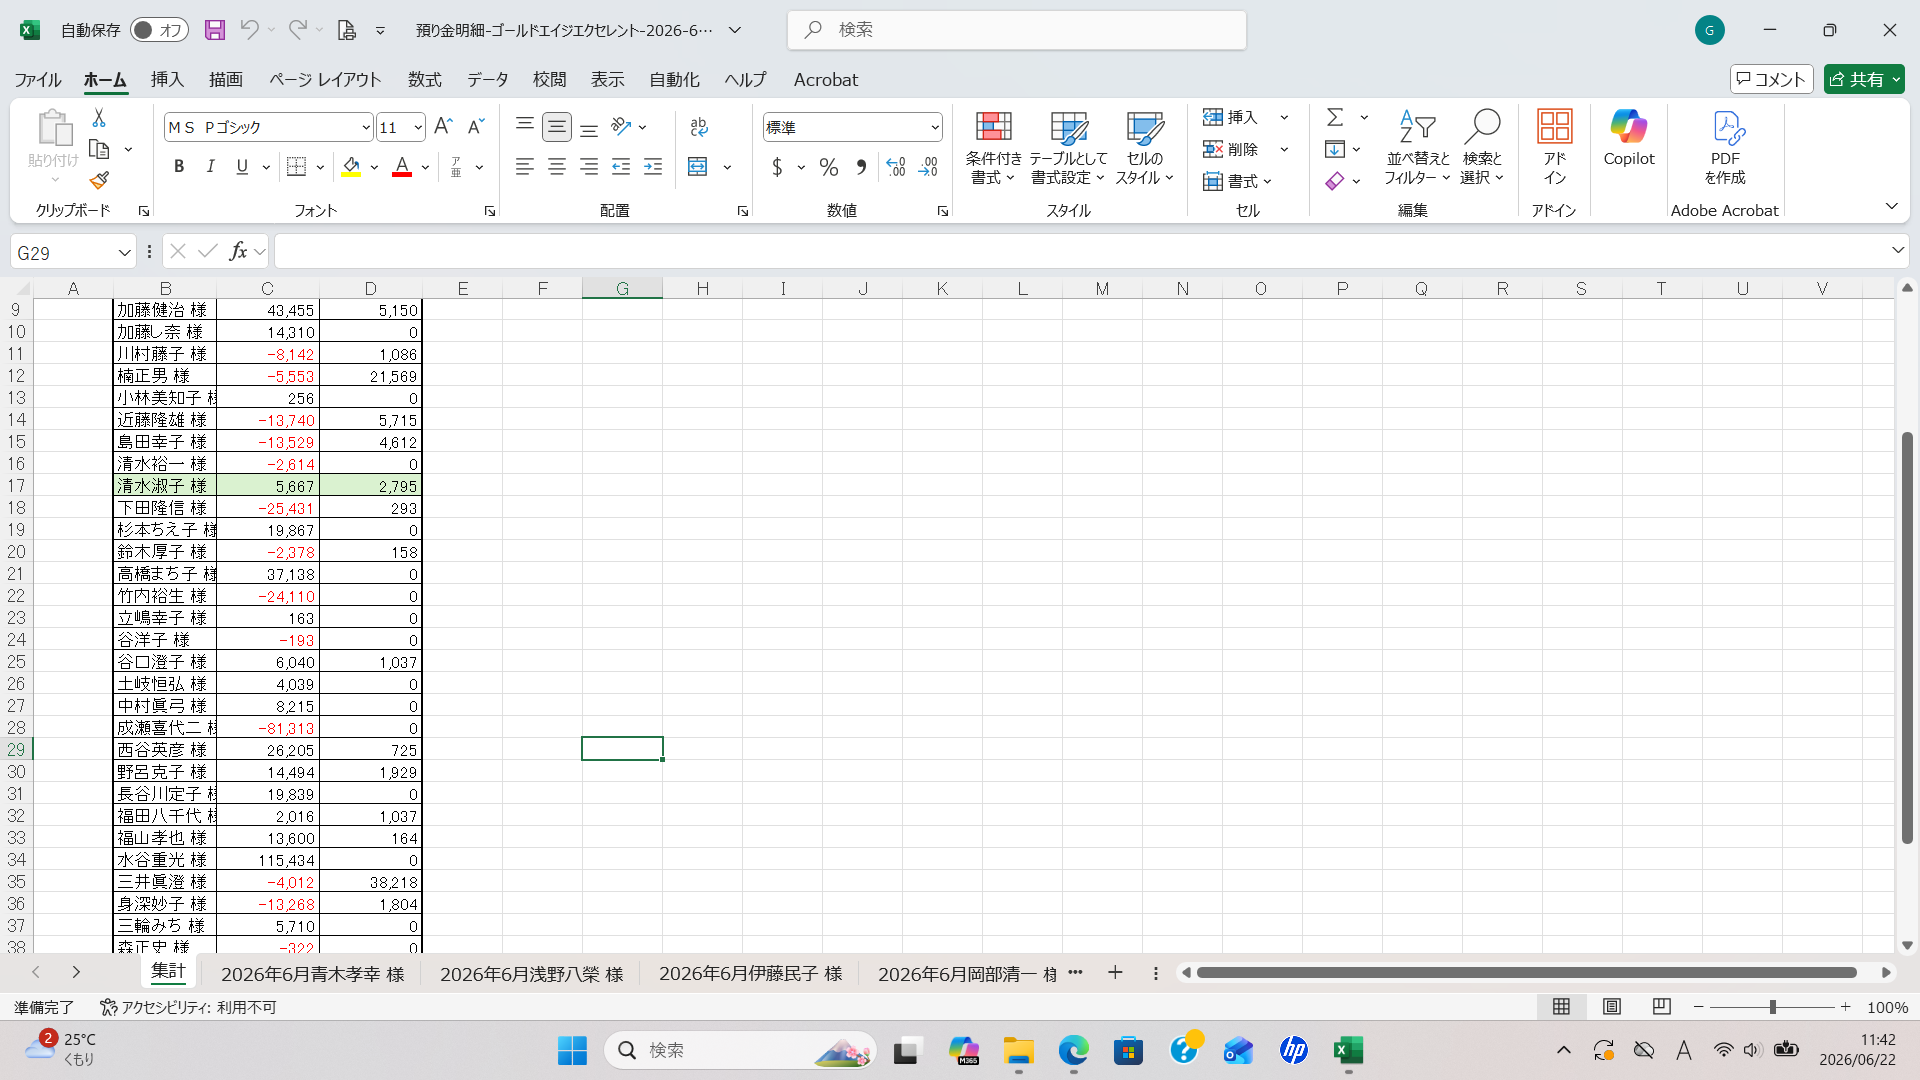Viewport: 1920px width, 1080px height.
Task: Align text to the right
Action: point(589,167)
